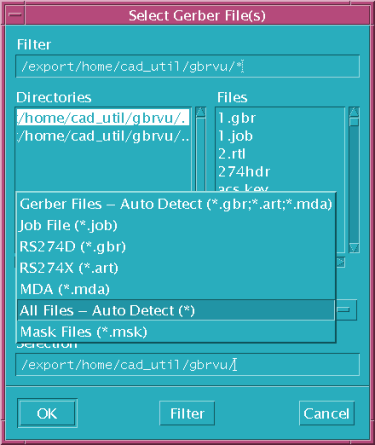Click Directories list scrollbar up arrow
This screenshot has height=445, width=375.
click(x=200, y=112)
